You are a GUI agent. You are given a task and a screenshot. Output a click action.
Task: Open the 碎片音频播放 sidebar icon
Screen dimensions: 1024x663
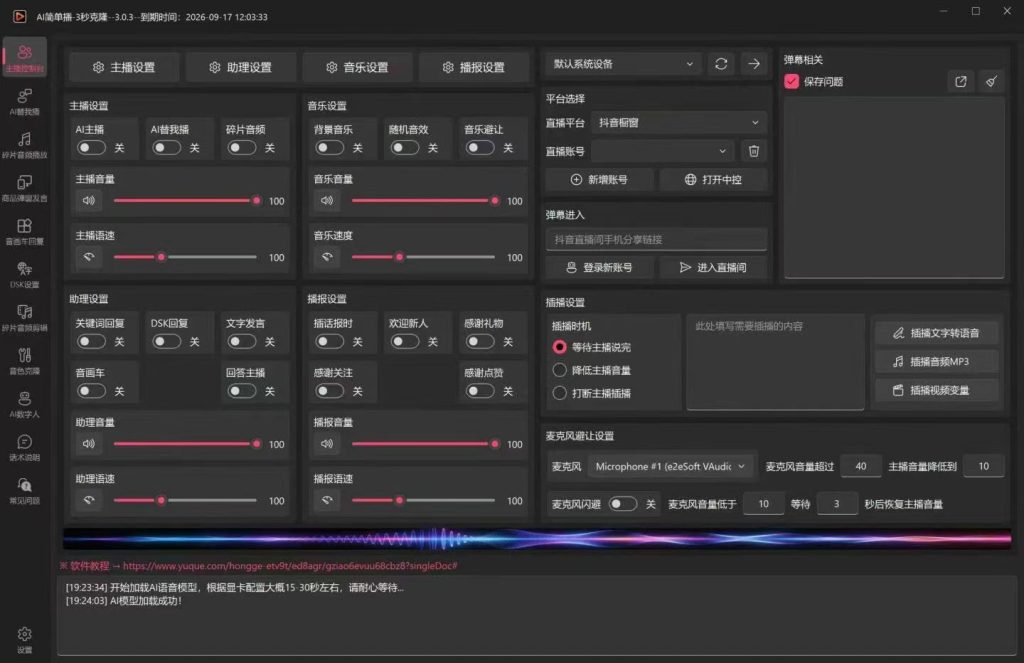(25, 144)
